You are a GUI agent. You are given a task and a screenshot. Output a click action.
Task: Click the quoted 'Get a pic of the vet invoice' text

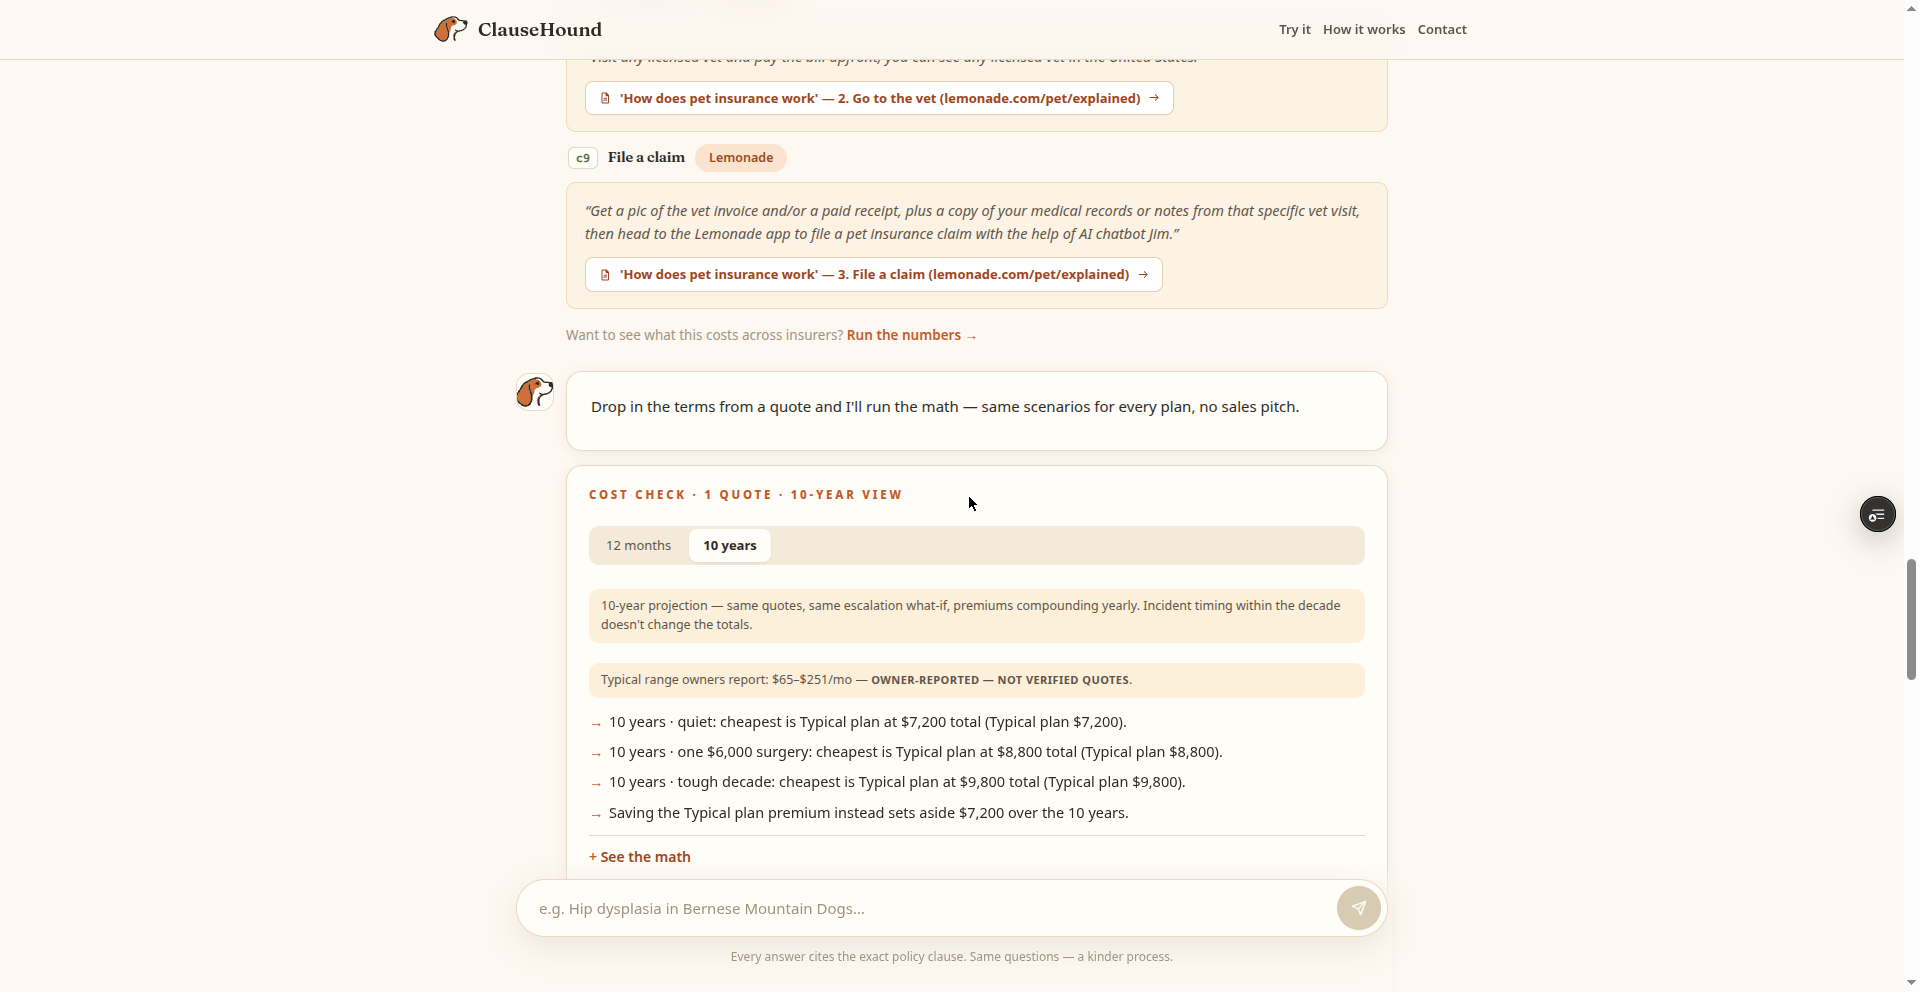(972, 222)
